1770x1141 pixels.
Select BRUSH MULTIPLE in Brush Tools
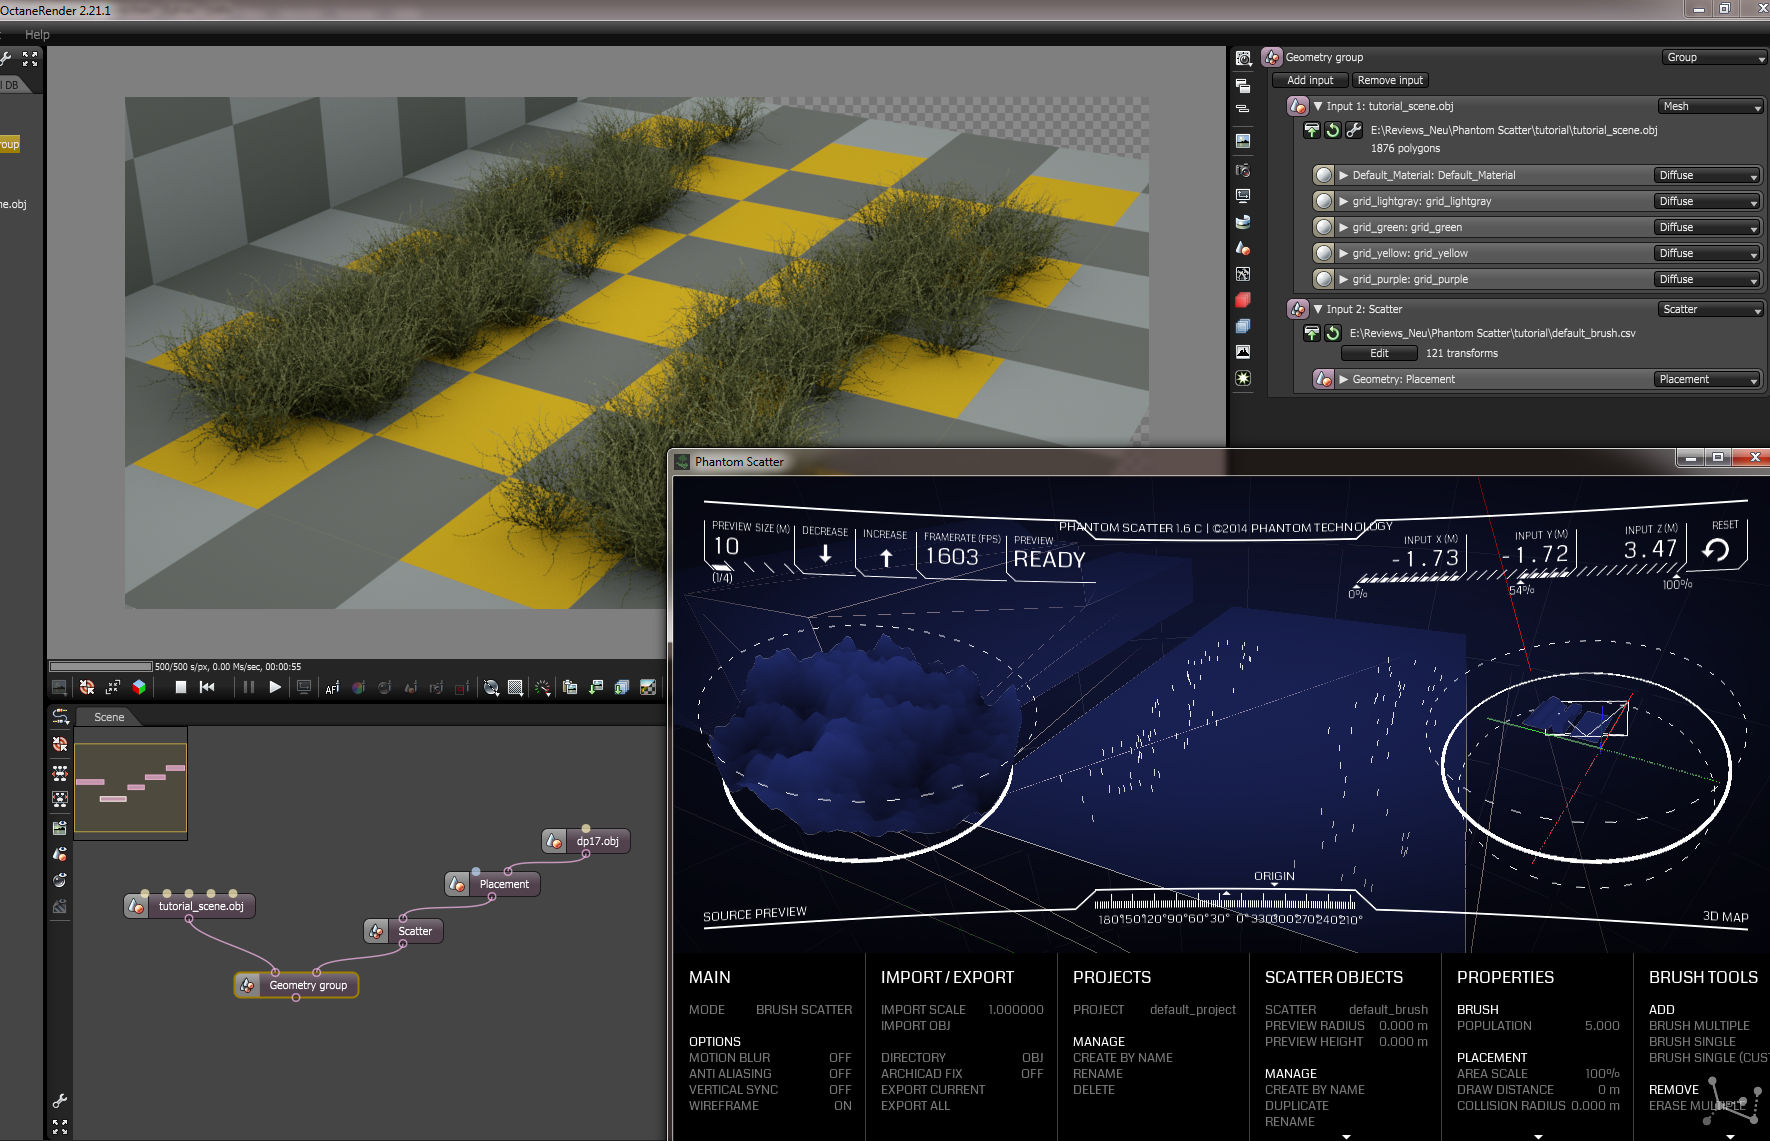pos(1699,1025)
